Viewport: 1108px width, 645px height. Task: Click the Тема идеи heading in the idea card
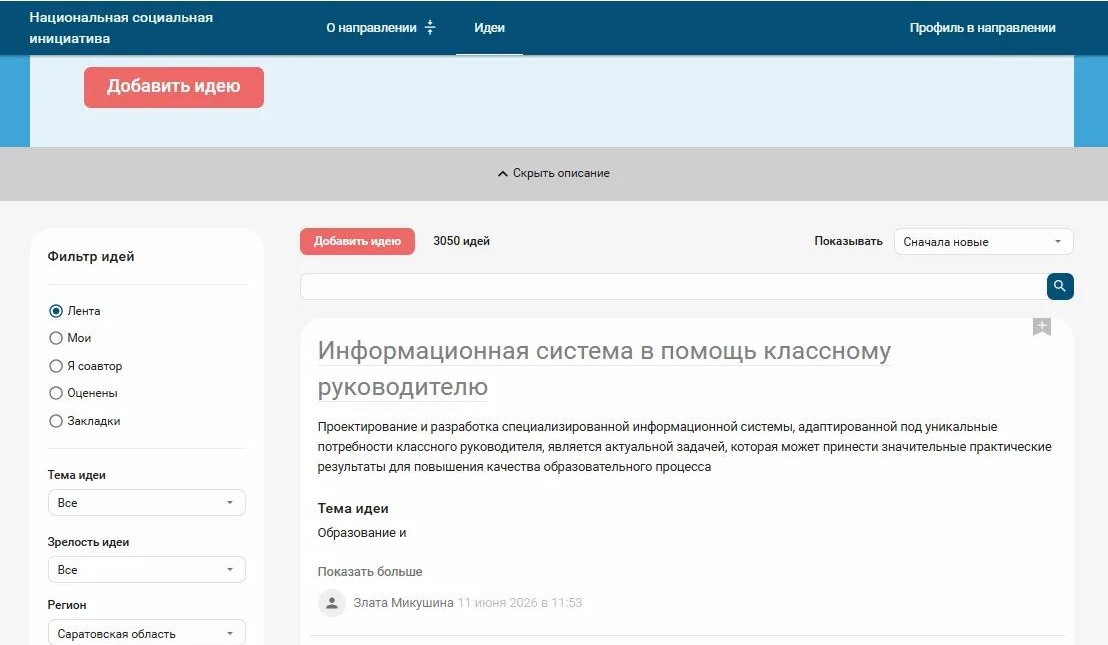[x=353, y=508]
